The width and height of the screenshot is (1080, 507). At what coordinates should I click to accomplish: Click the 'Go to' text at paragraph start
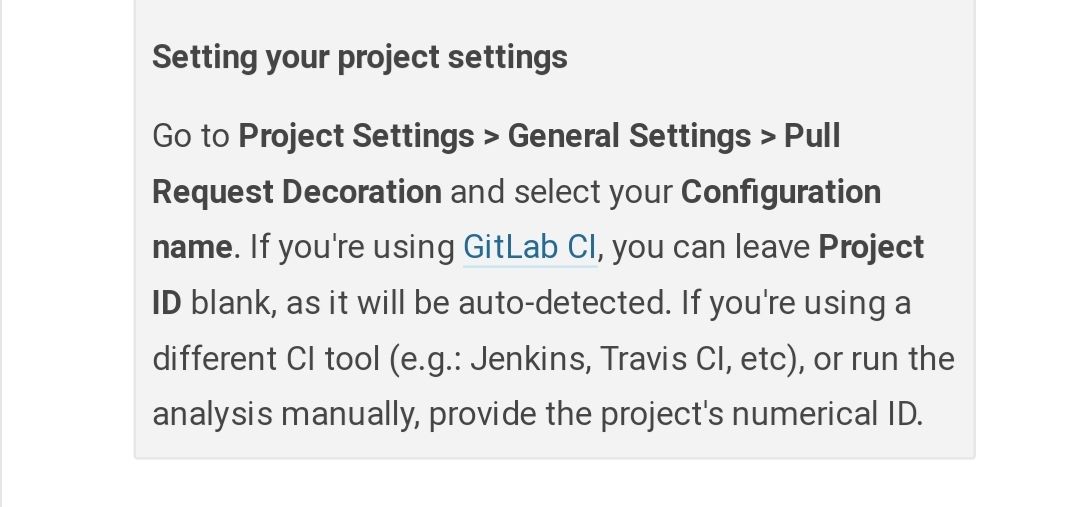[x=191, y=136]
